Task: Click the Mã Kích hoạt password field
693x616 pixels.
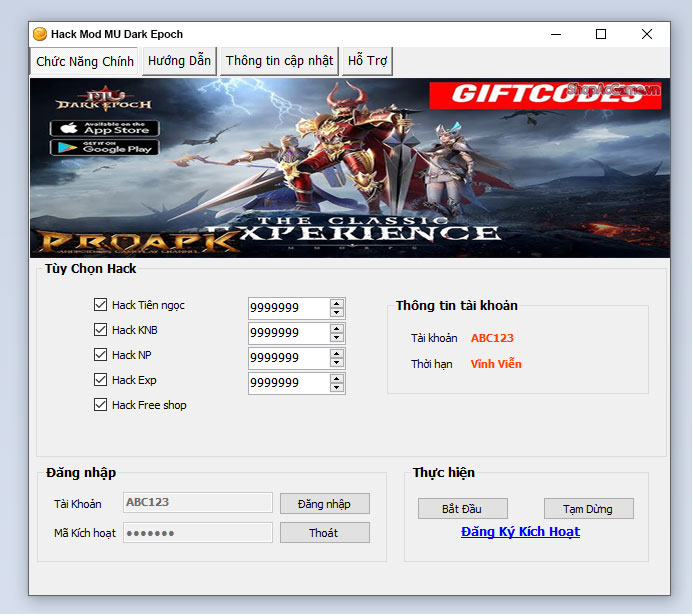Action: 198,532
